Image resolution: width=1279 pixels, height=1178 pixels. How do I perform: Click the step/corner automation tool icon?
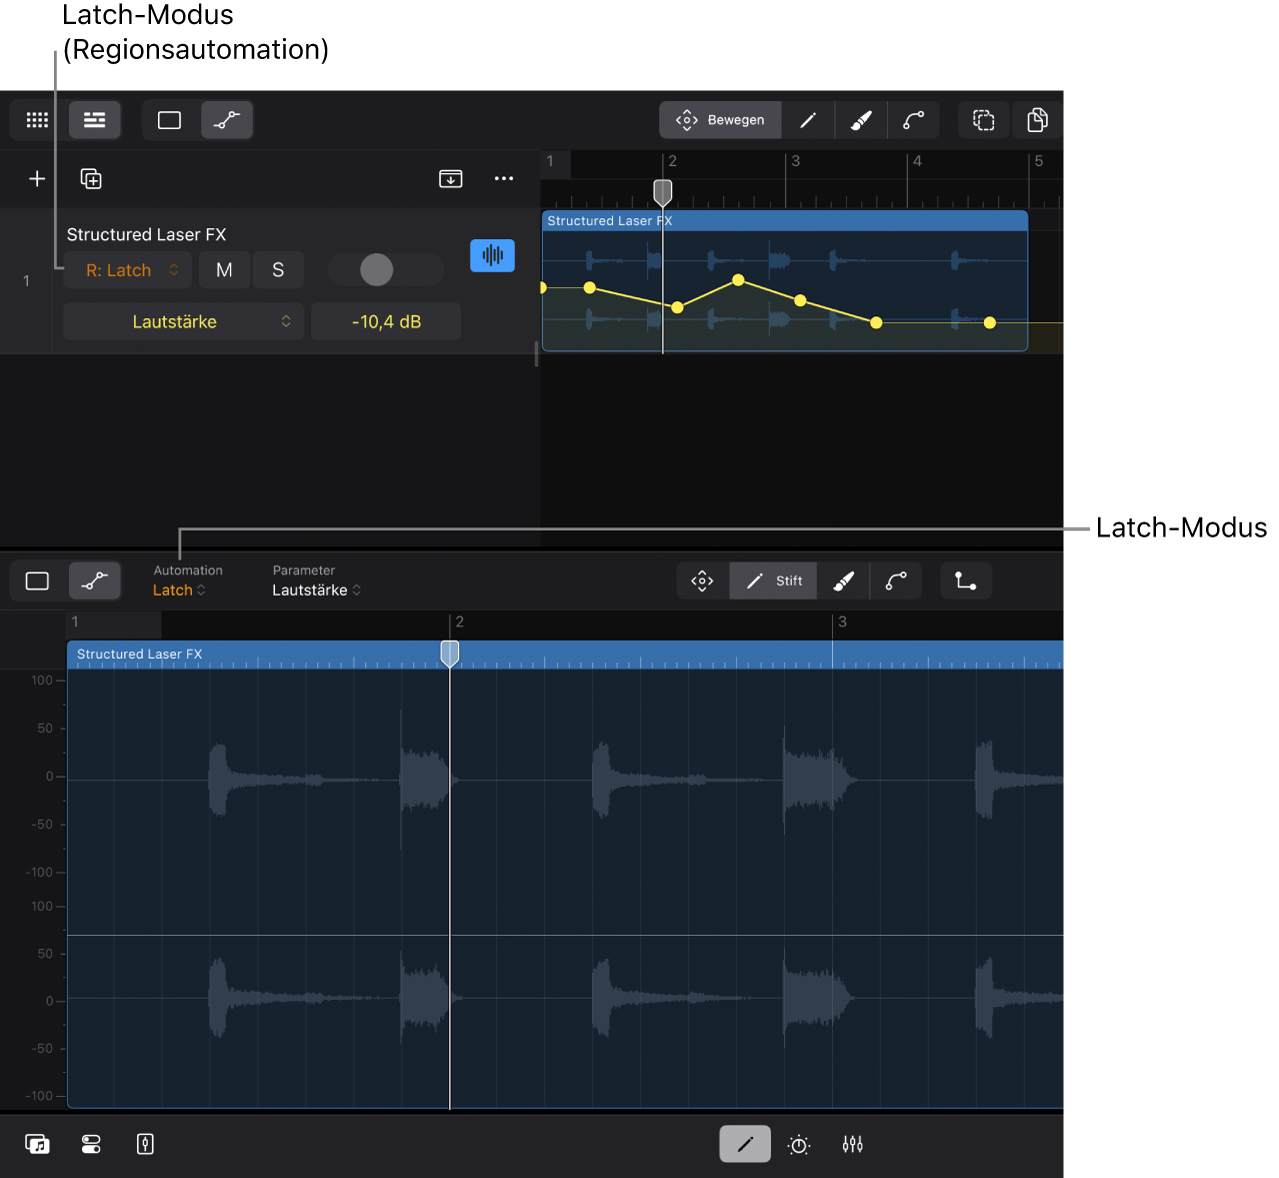point(966,581)
